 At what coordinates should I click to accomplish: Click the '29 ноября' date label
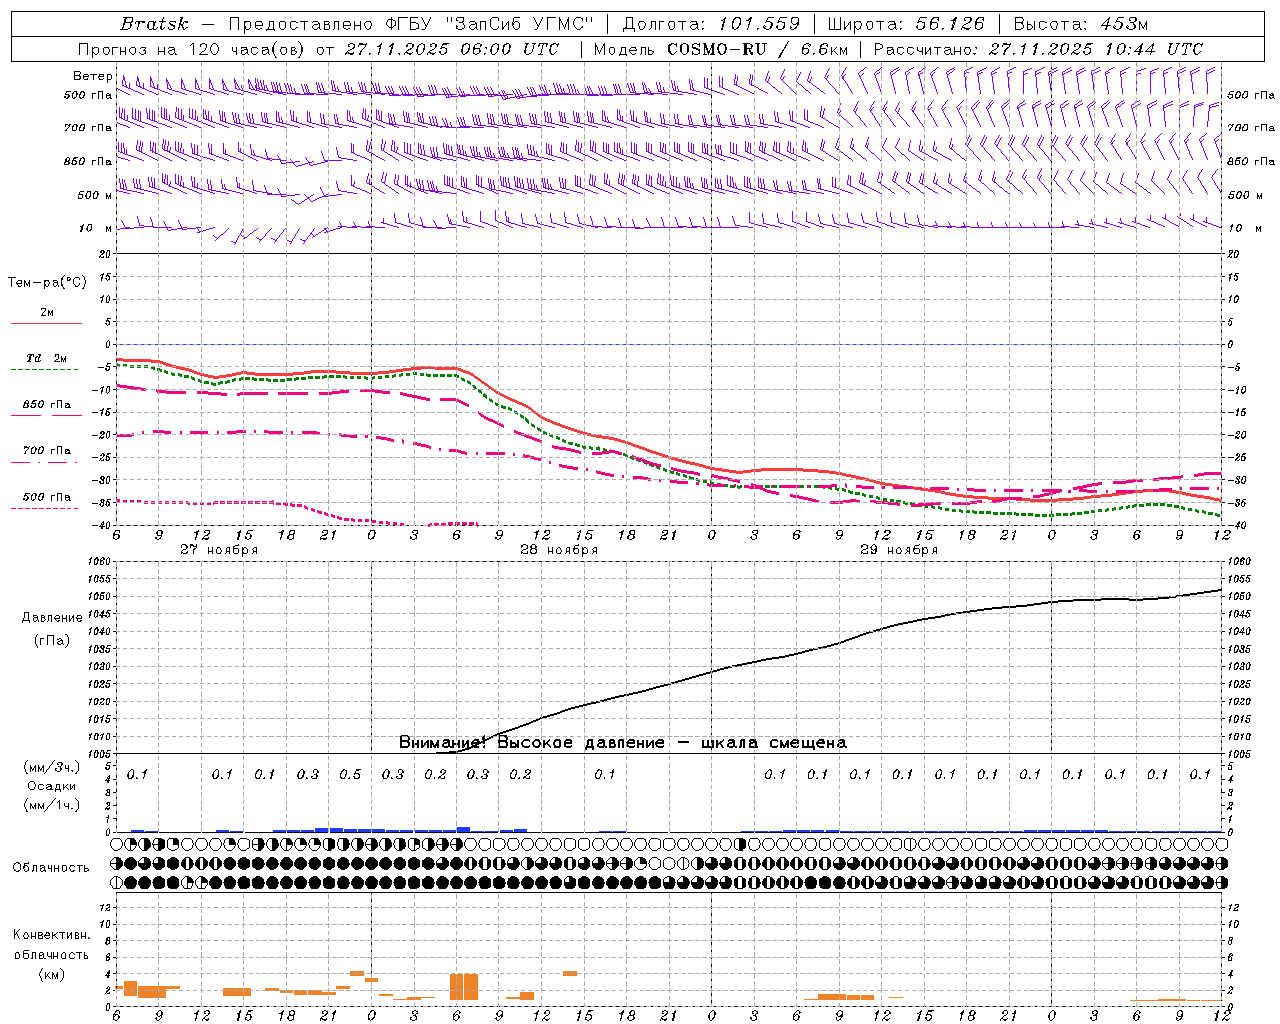click(899, 550)
